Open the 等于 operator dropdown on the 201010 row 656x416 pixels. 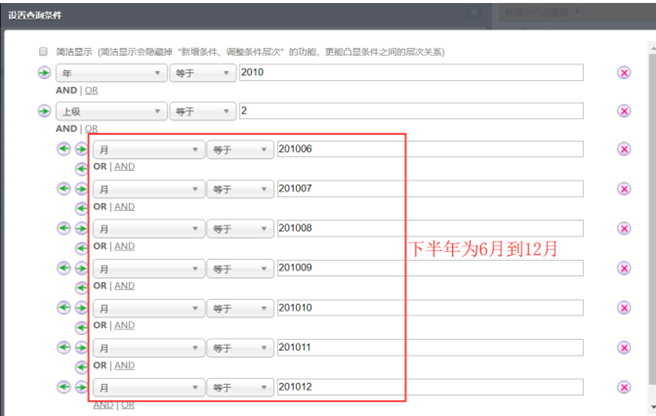[240, 308]
